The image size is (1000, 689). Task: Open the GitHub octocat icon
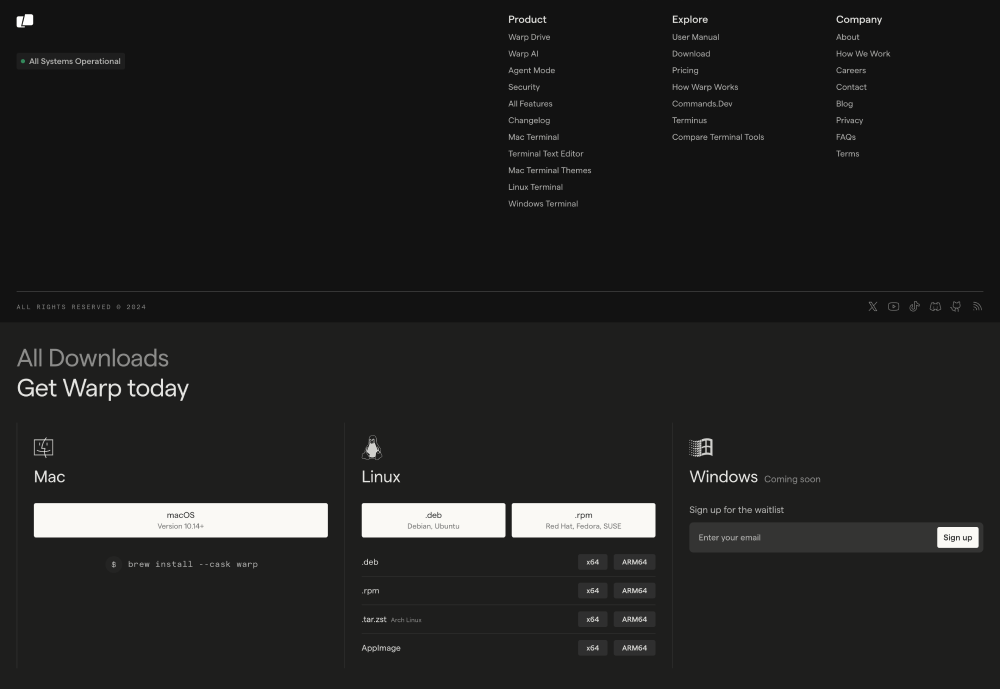click(956, 307)
